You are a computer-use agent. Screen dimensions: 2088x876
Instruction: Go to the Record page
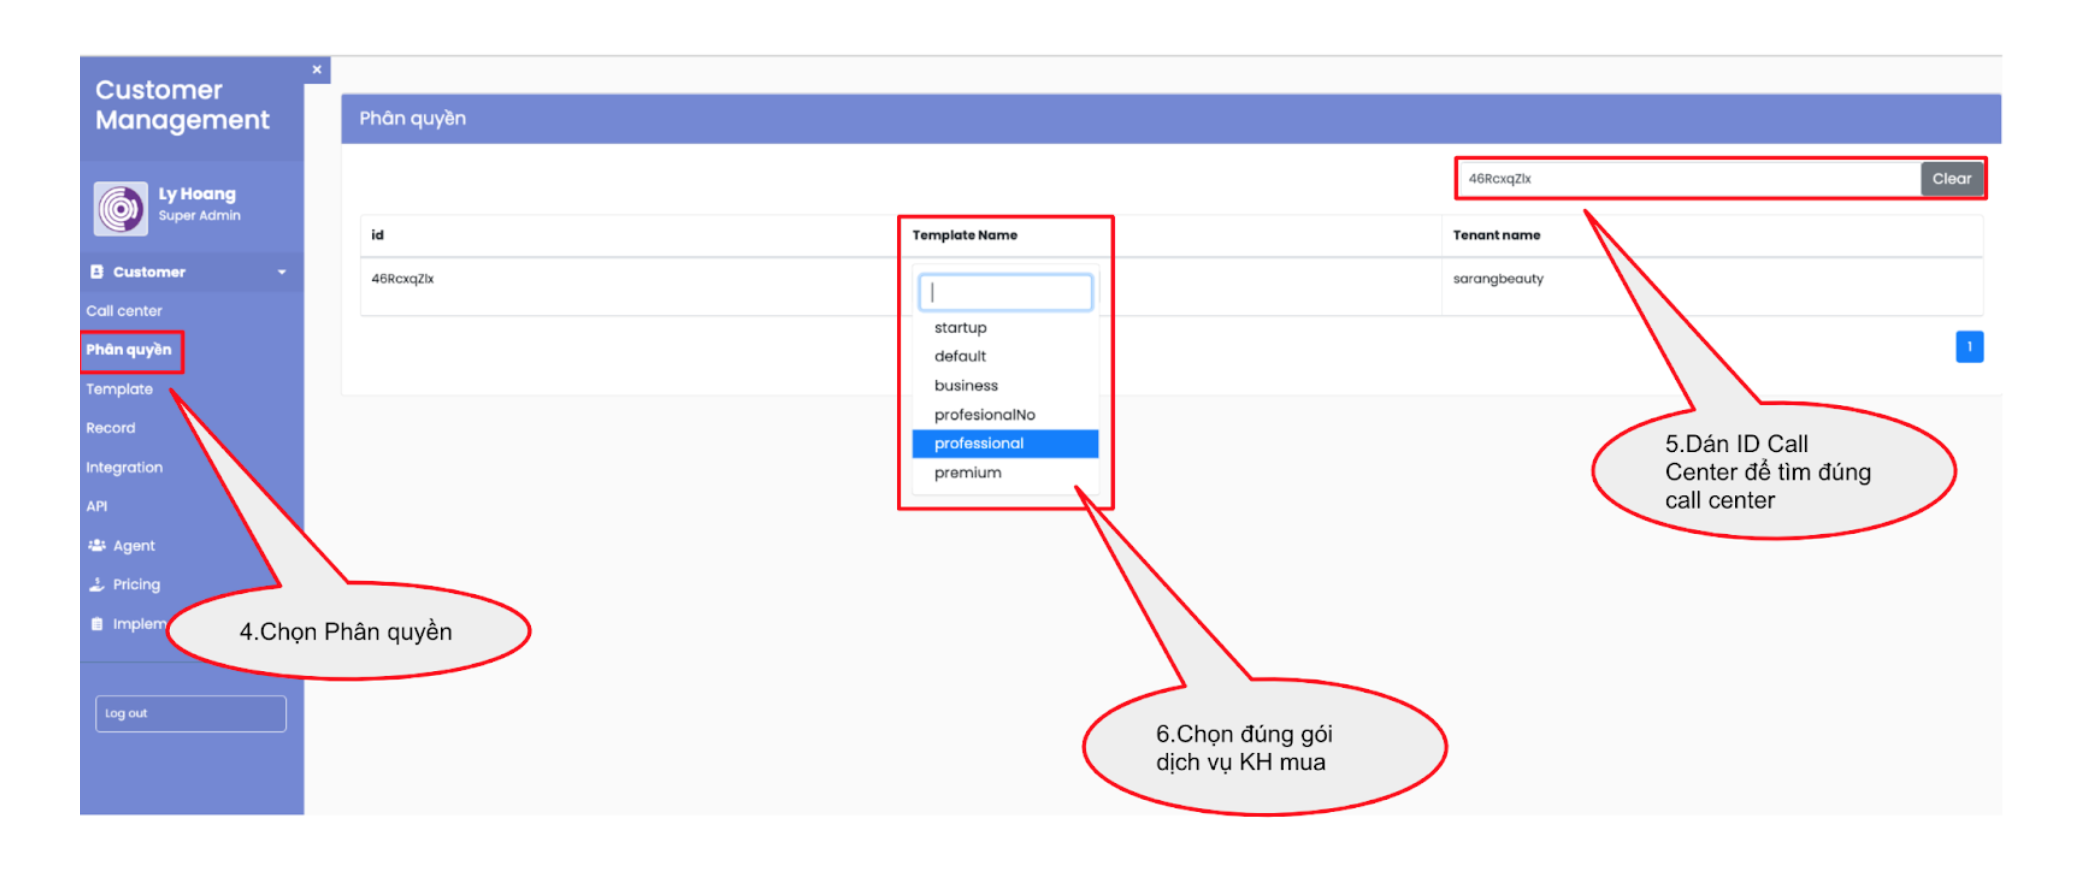tap(111, 428)
